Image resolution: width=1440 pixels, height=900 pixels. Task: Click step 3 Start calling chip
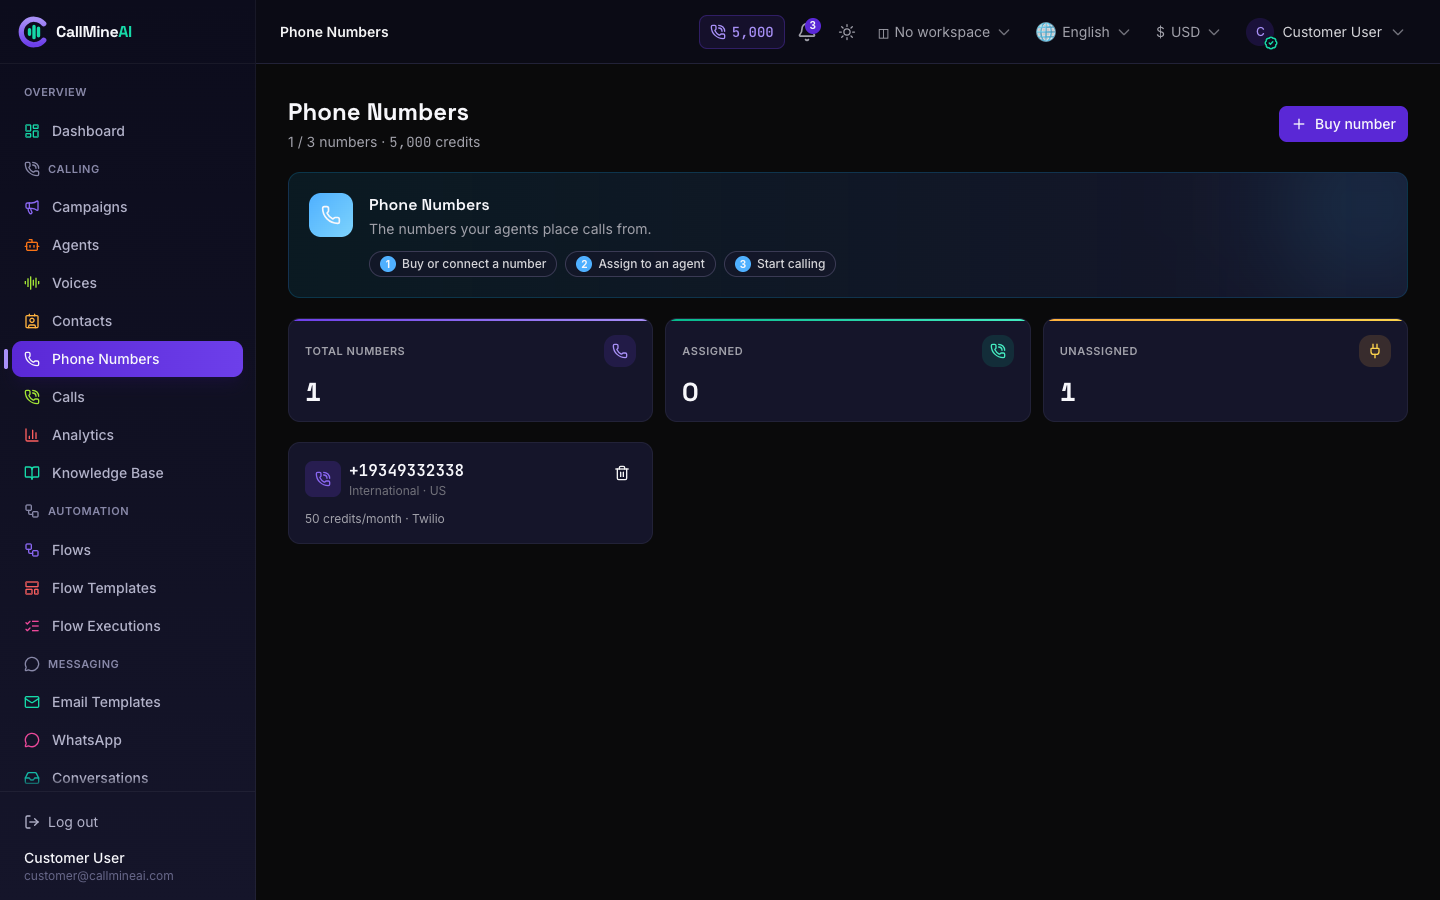coord(780,264)
